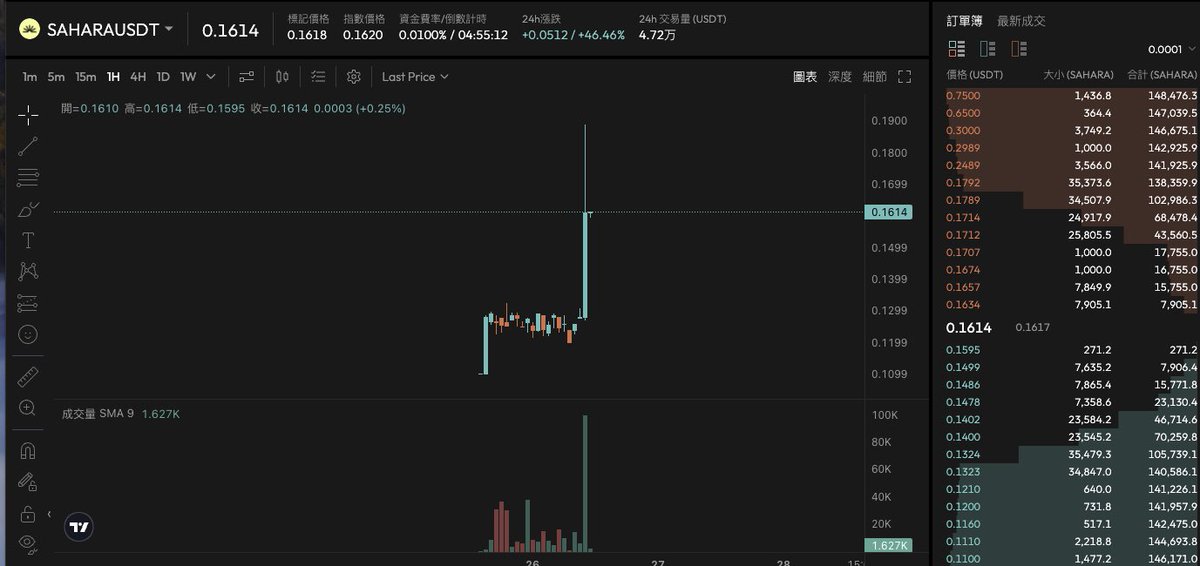Click the 成交量 SMA 9 indicator label

coord(98,413)
